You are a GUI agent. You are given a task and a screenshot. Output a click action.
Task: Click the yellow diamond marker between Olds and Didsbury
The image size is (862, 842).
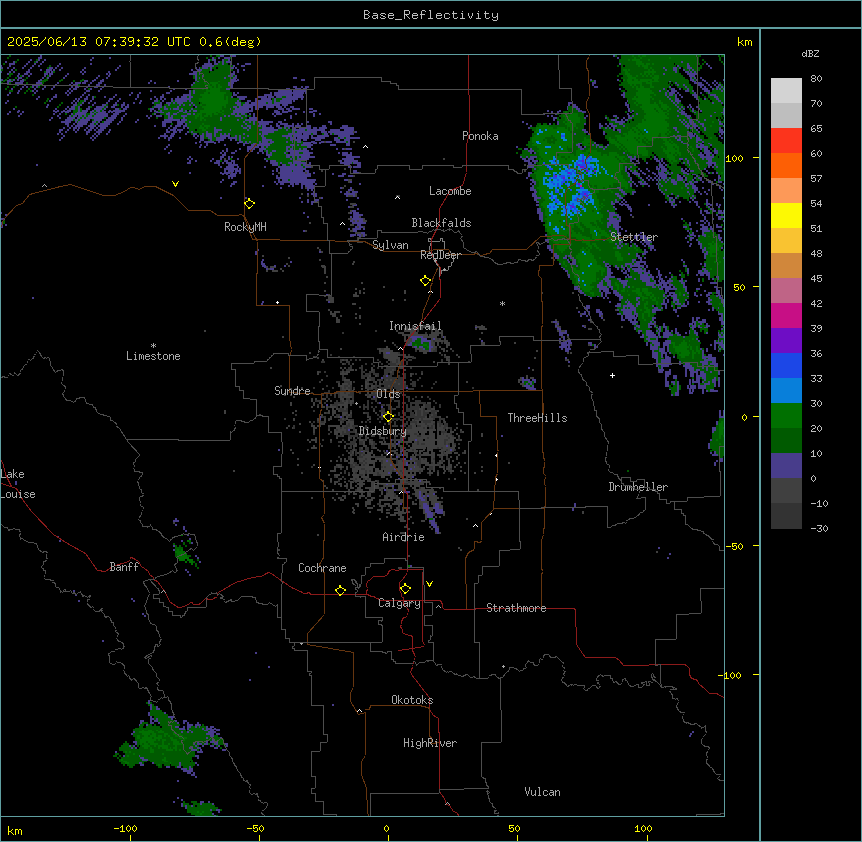(x=388, y=417)
